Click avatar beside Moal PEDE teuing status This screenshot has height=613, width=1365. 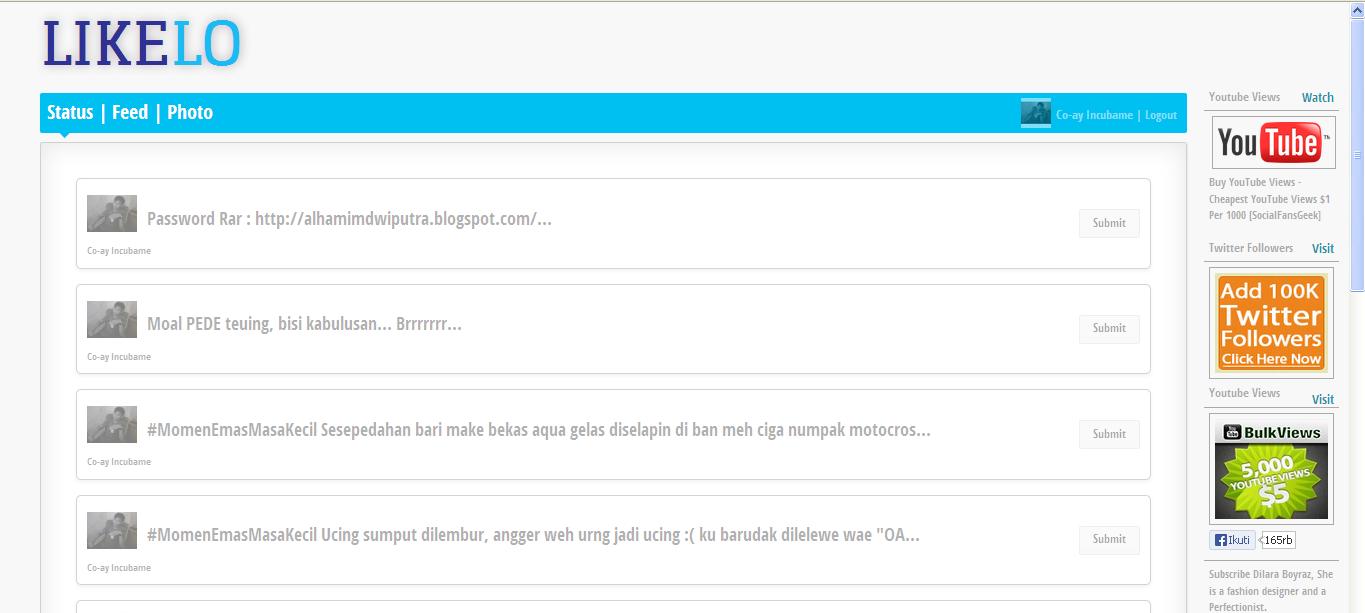(112, 319)
